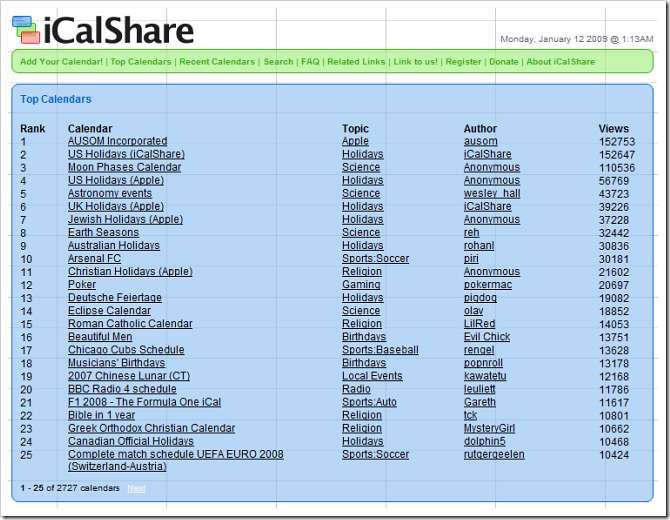Open the FAQ page

point(310,62)
